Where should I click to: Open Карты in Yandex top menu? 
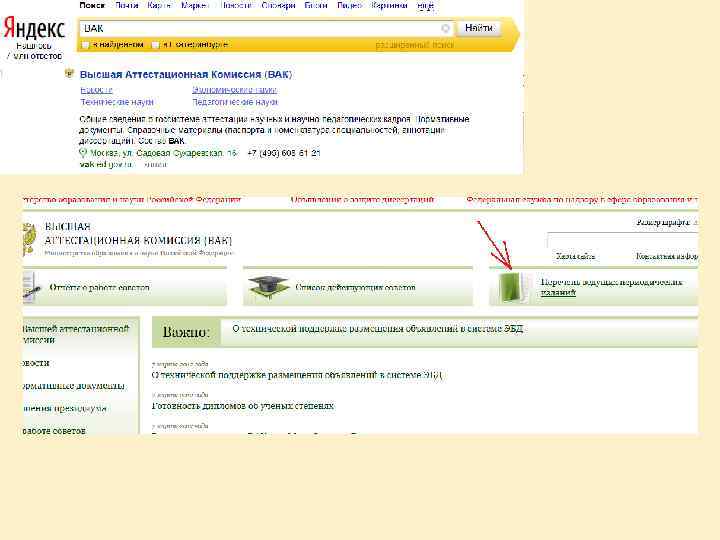click(159, 6)
